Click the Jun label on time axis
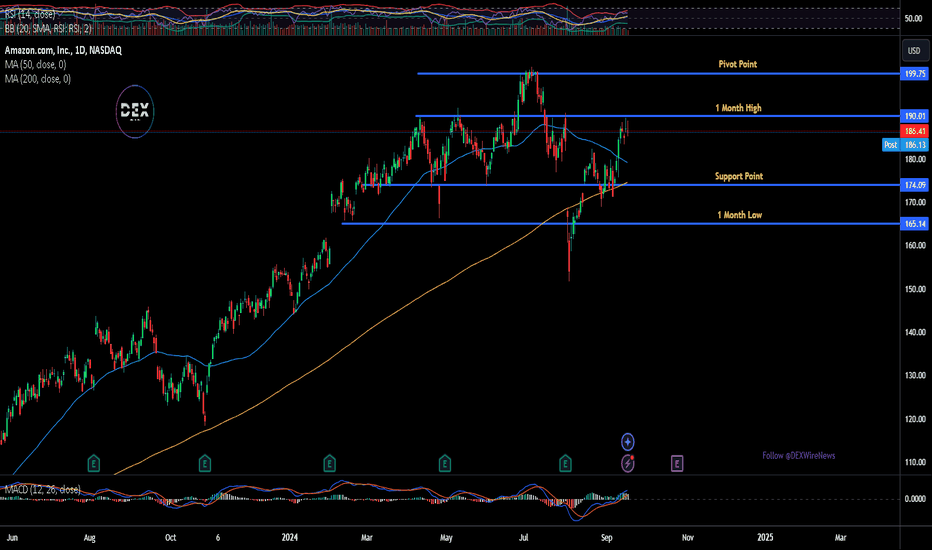The height and width of the screenshot is (550, 932). click(12, 538)
